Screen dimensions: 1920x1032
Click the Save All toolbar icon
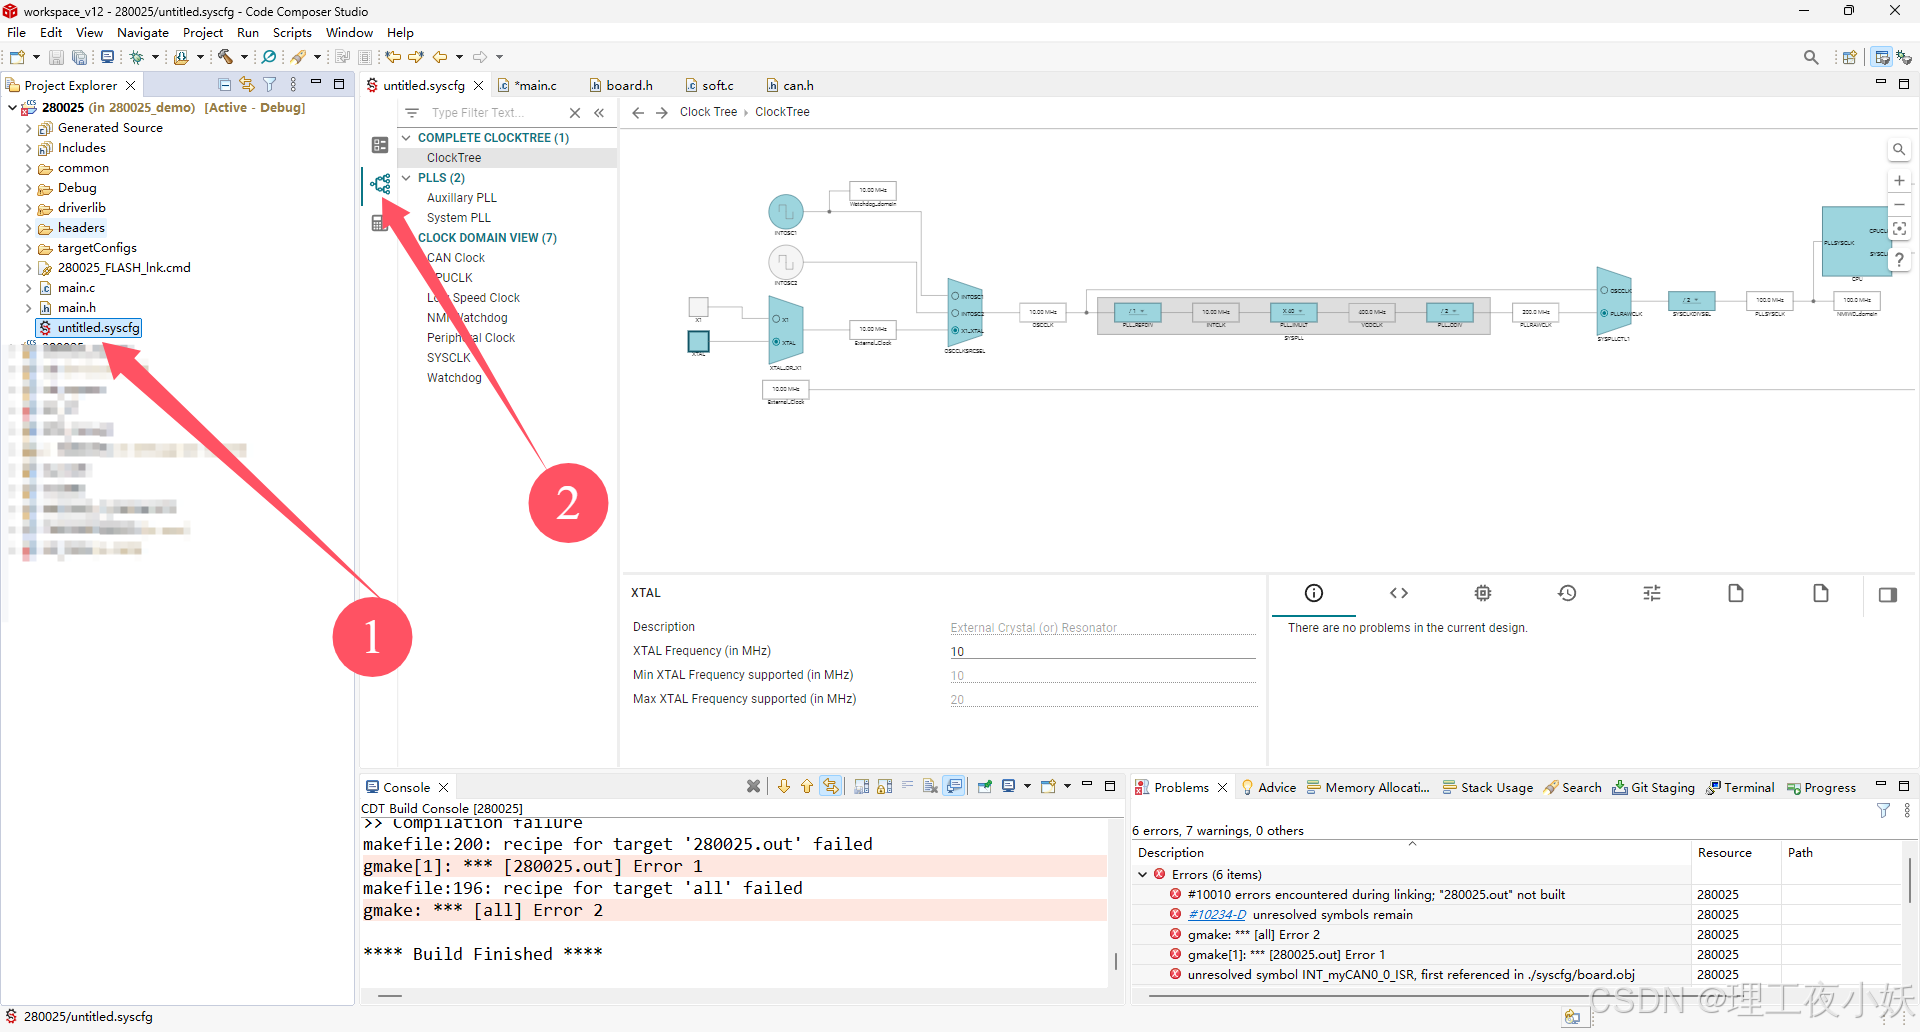[x=79, y=57]
